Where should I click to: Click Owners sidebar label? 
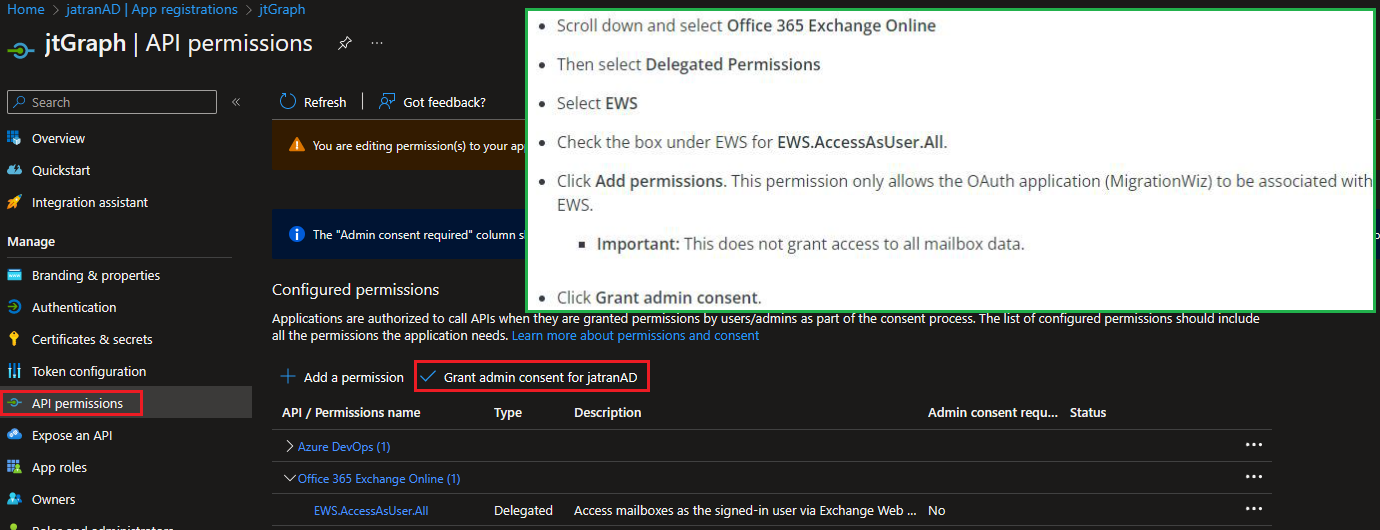(x=54, y=499)
